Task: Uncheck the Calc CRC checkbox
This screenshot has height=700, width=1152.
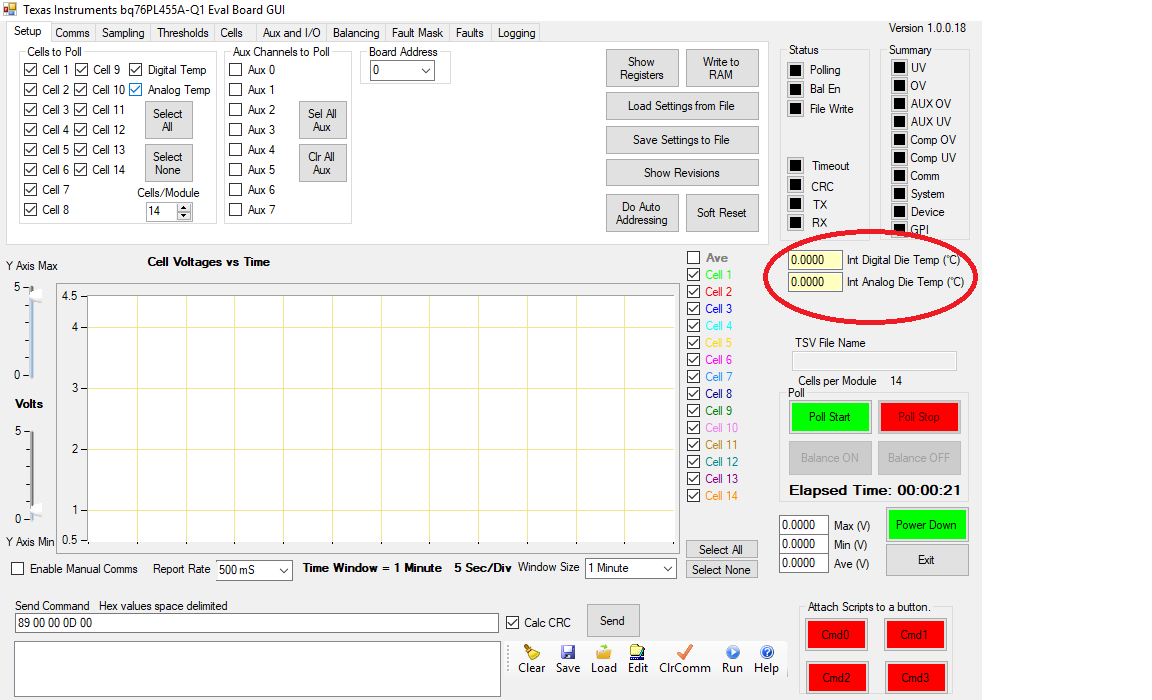Action: pos(512,622)
